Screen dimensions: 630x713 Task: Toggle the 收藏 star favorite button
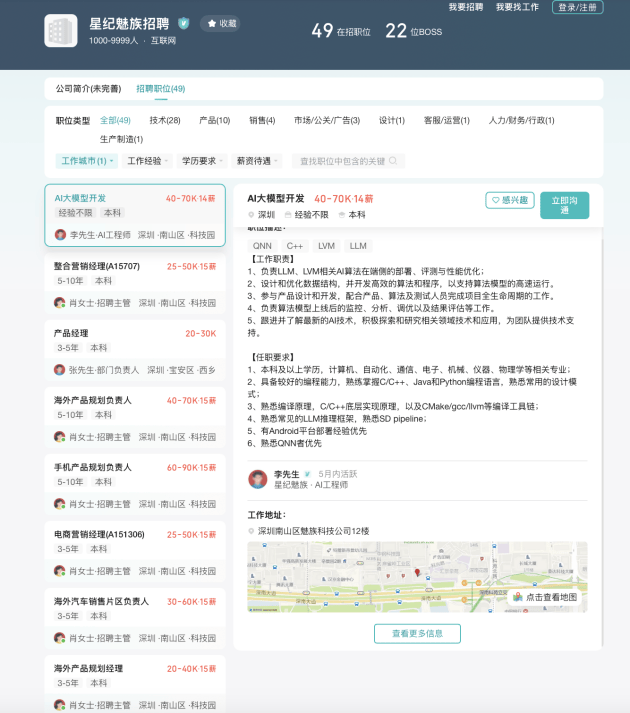click(221, 23)
